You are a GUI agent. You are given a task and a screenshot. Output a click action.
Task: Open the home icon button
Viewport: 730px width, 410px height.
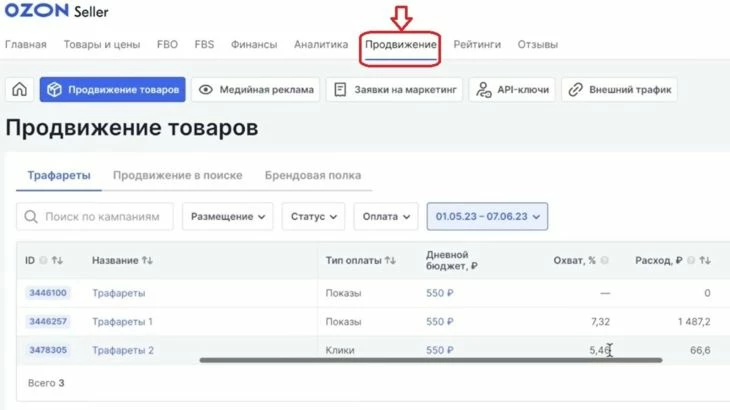point(19,89)
